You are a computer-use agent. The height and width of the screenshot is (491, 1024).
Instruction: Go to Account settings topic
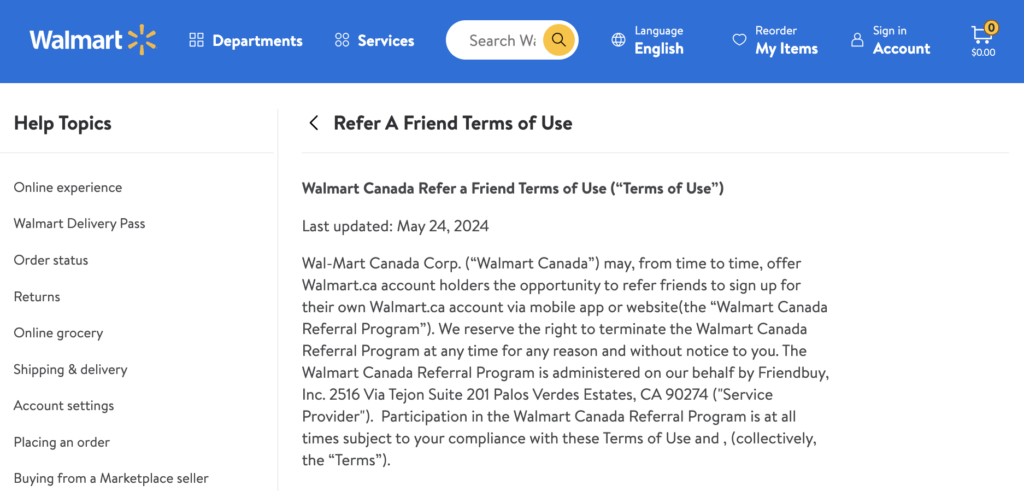64,406
